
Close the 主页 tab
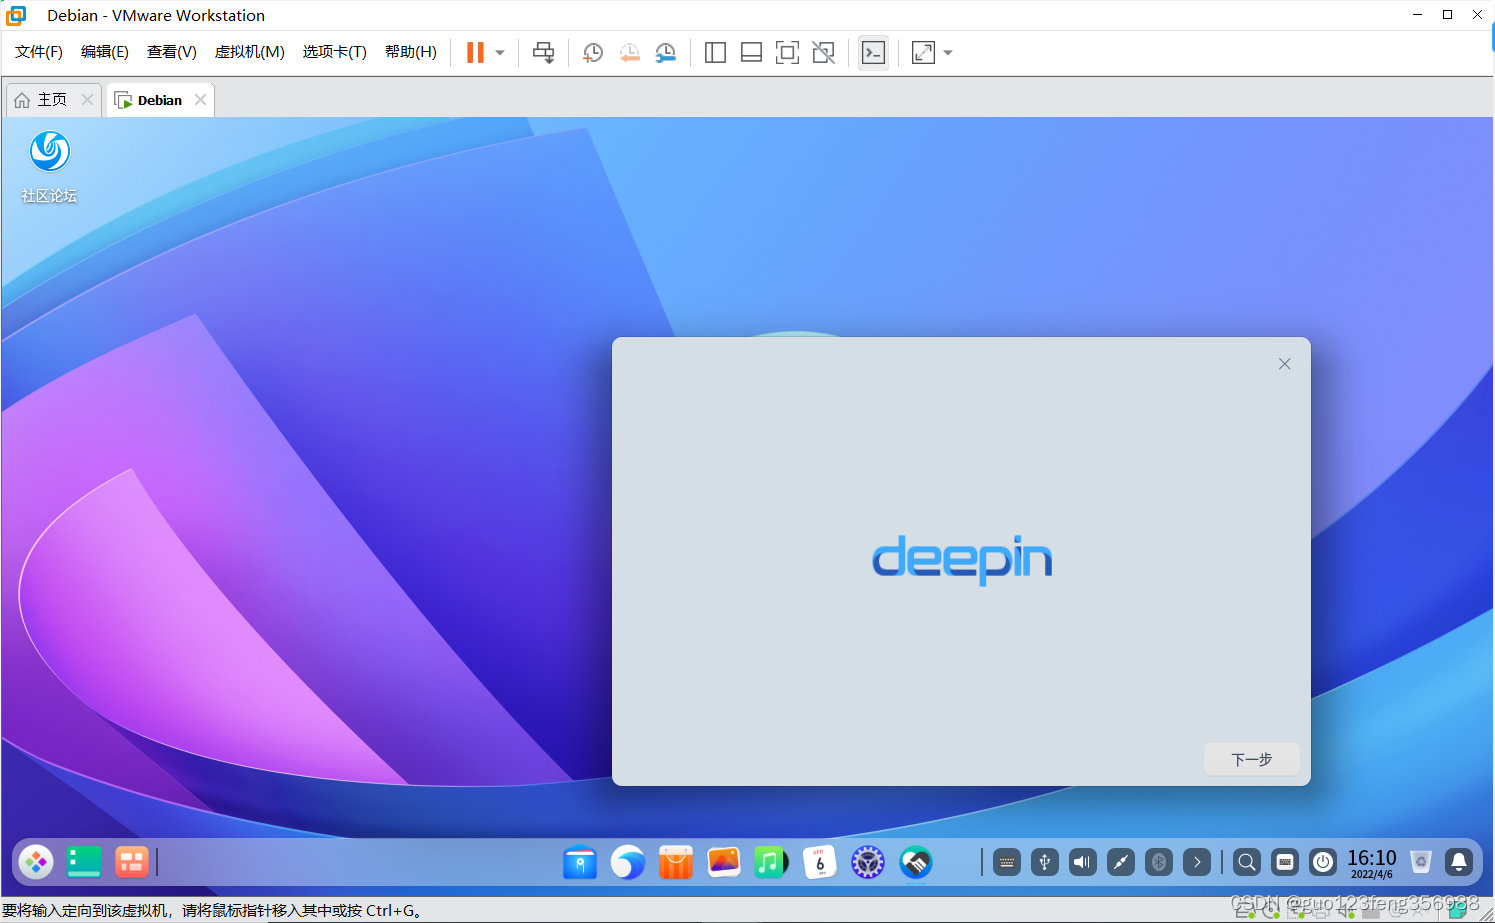point(87,100)
